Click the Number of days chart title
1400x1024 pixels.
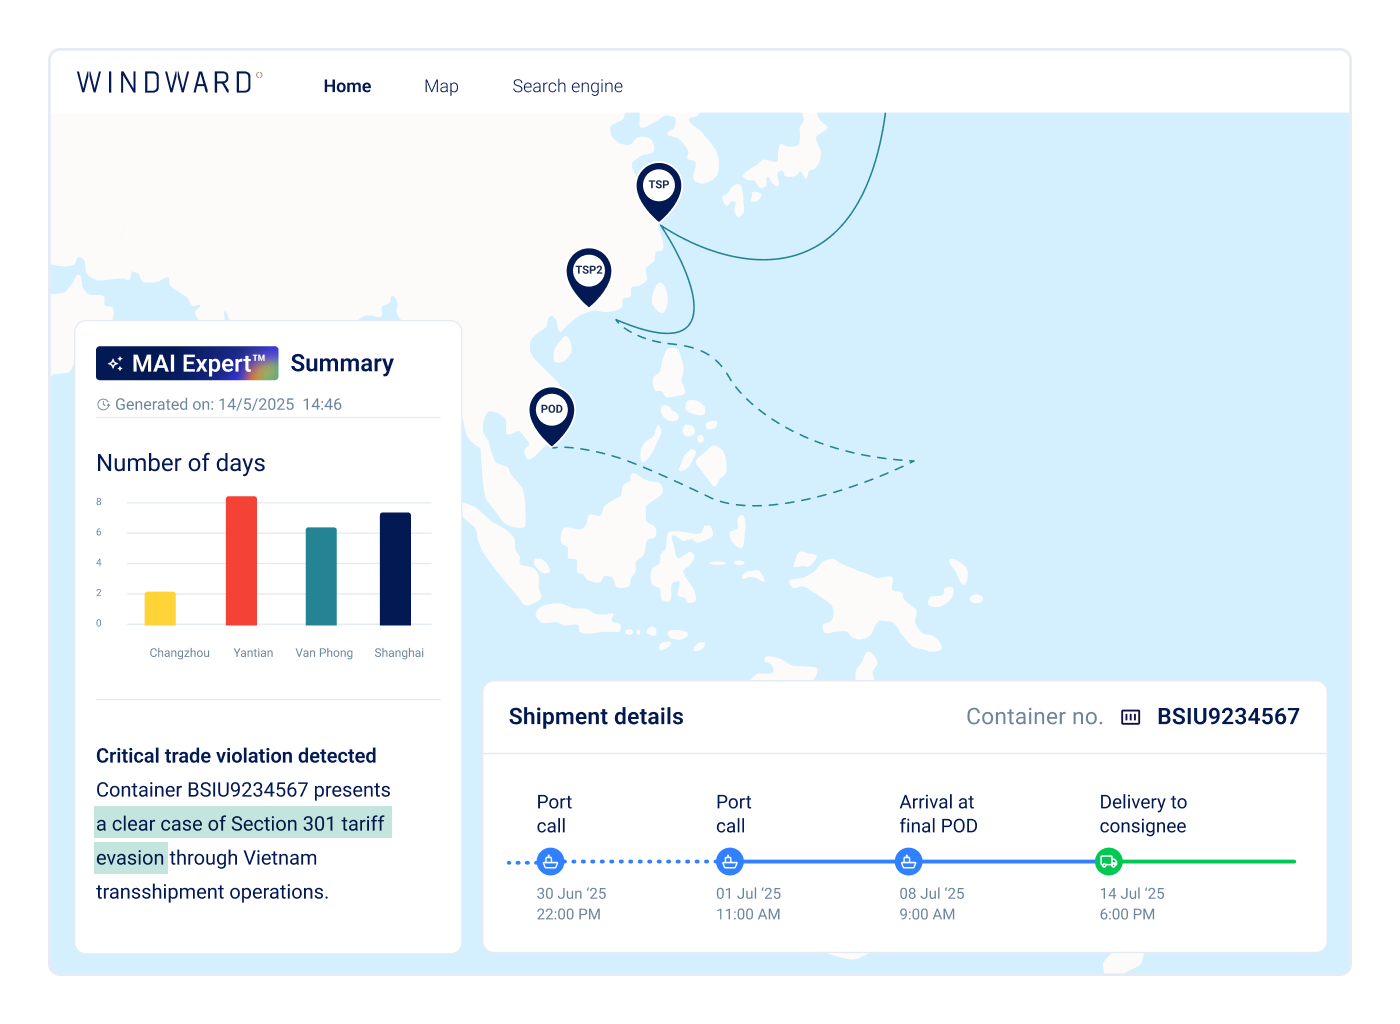click(x=181, y=463)
